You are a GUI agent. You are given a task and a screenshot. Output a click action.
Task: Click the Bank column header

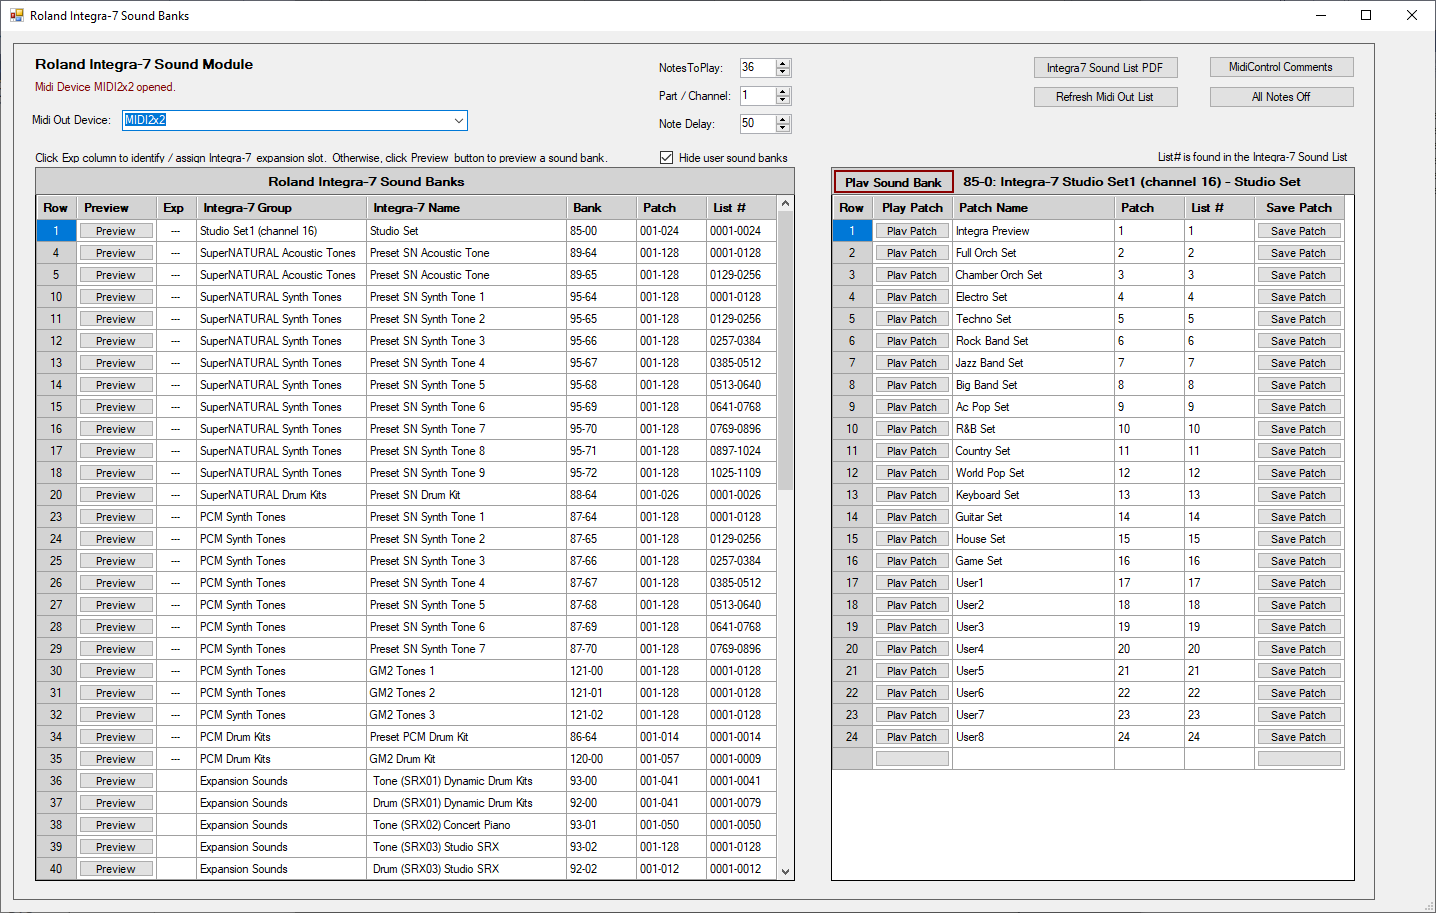(x=601, y=208)
